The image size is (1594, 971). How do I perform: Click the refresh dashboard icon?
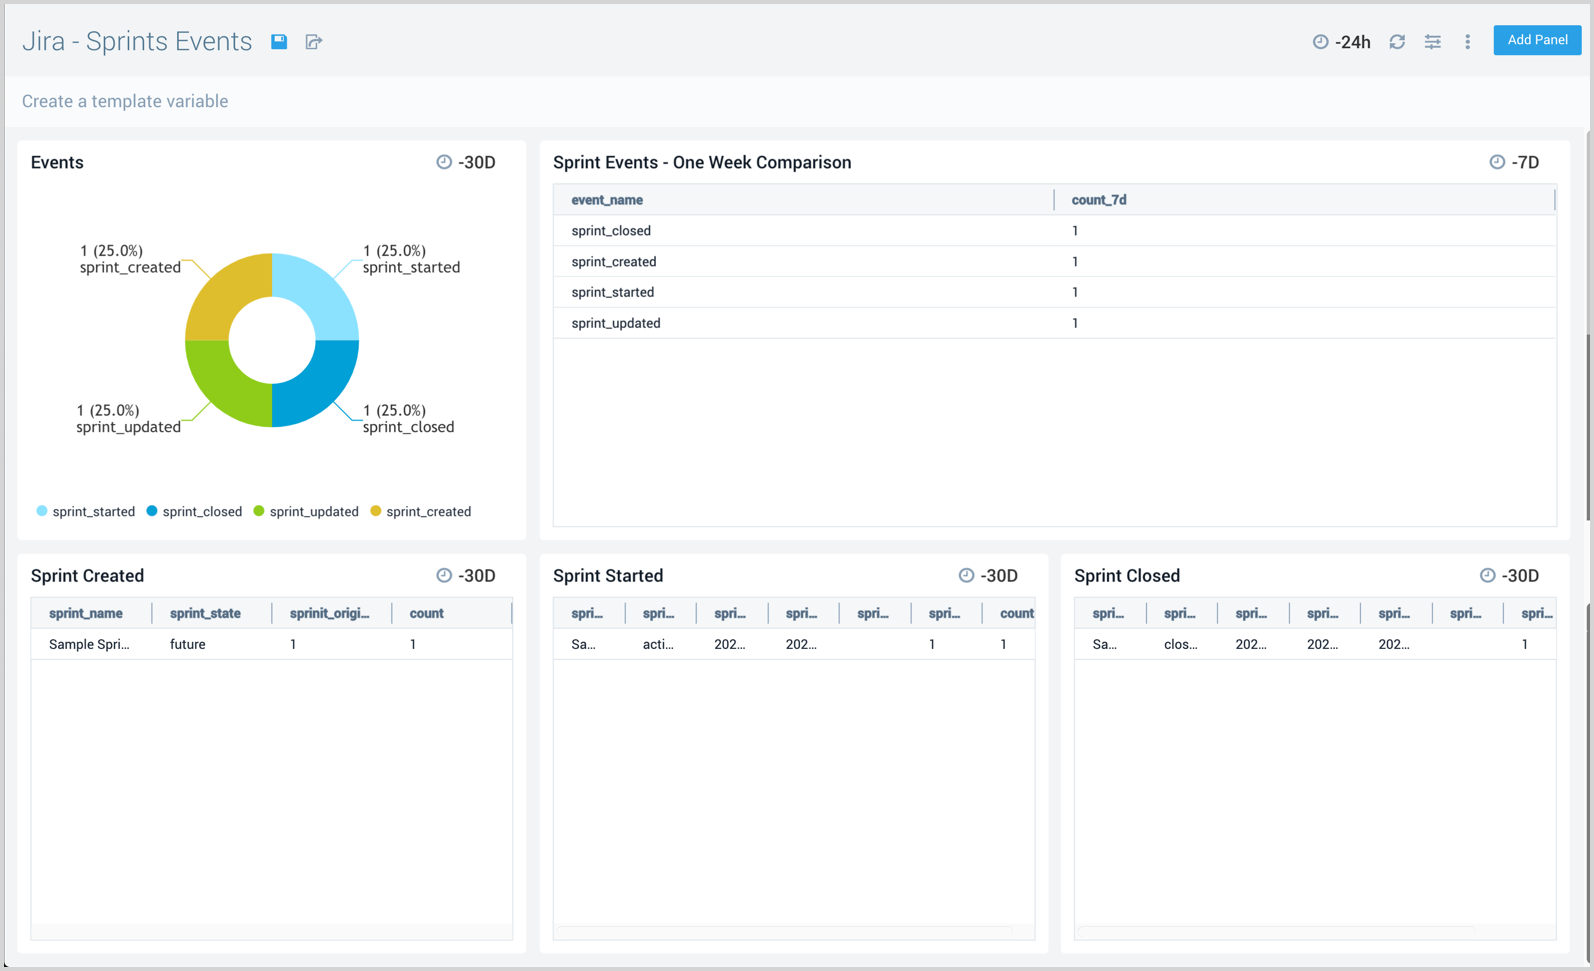click(x=1397, y=42)
